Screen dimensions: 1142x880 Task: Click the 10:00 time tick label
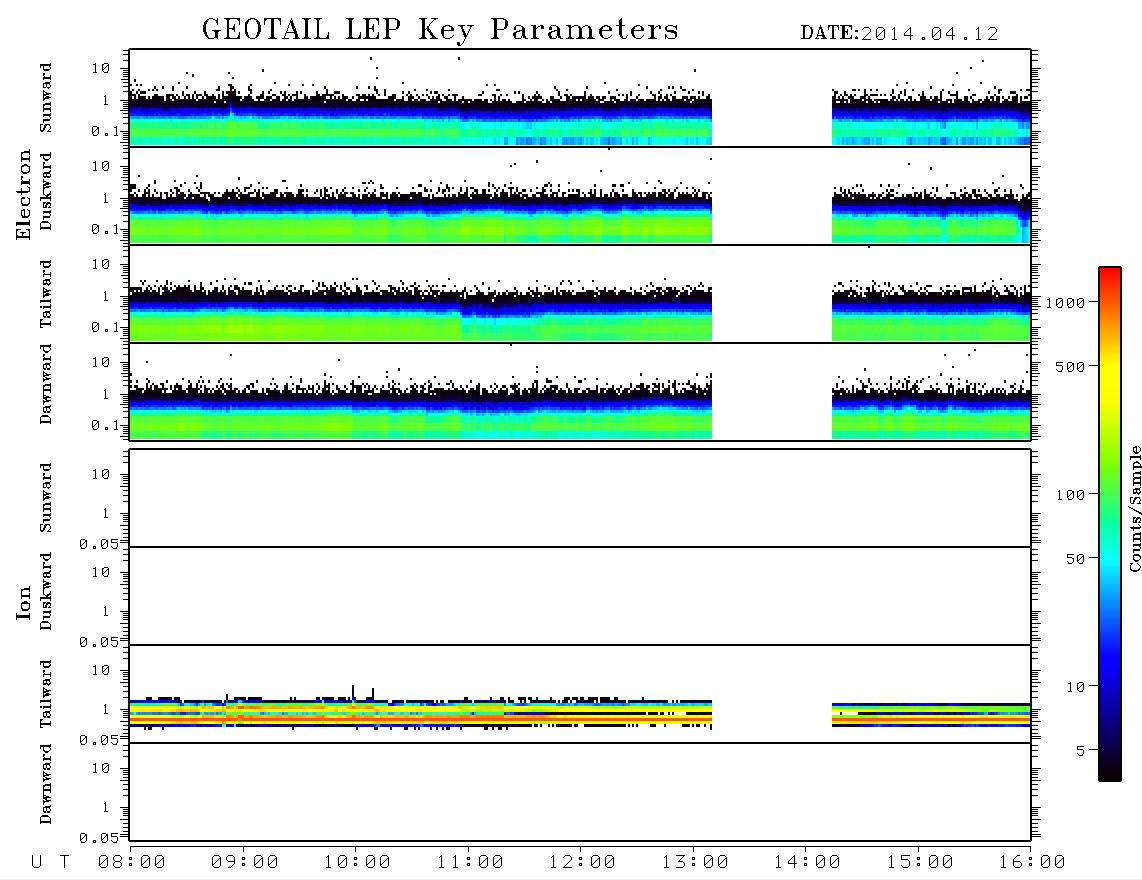tap(357, 863)
